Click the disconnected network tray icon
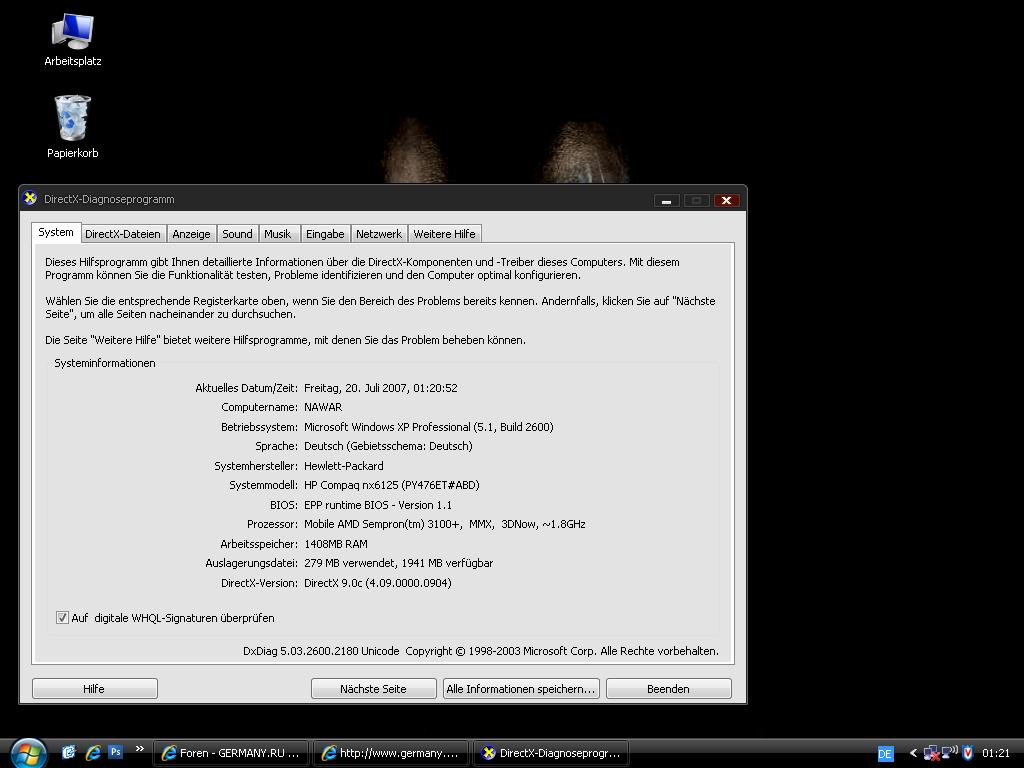Screen dimensions: 1024x768 click(x=931, y=753)
